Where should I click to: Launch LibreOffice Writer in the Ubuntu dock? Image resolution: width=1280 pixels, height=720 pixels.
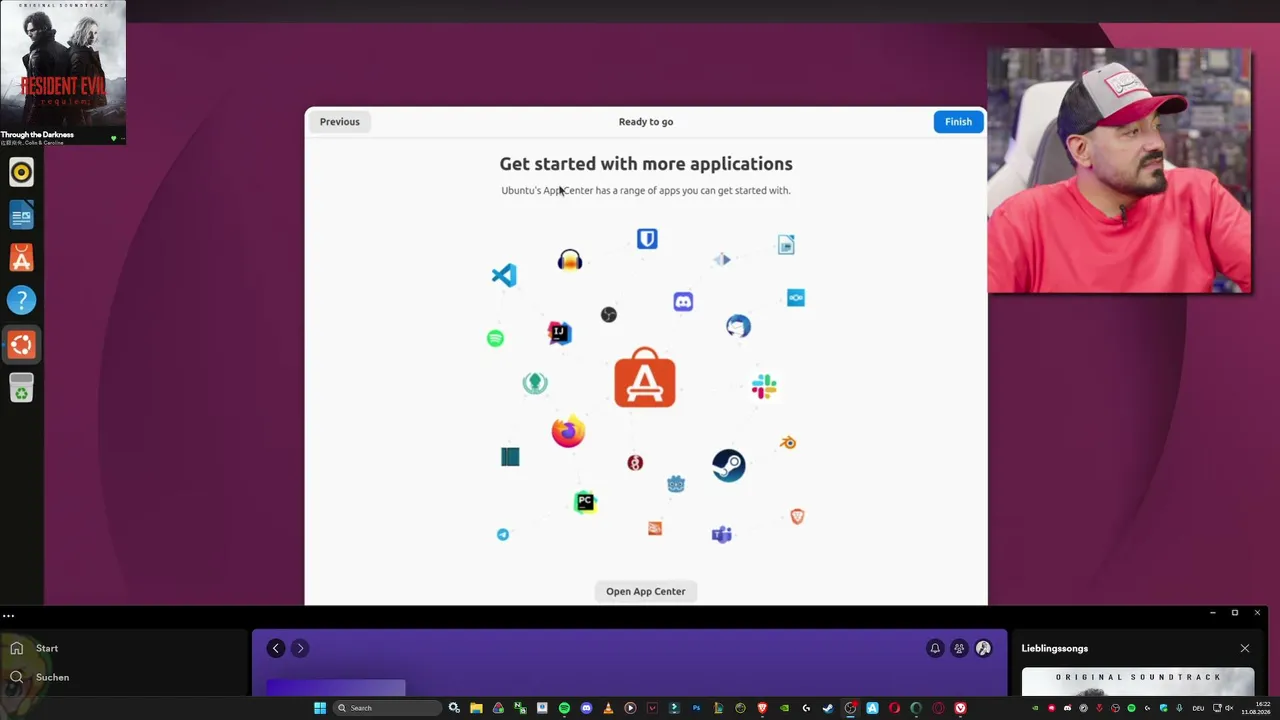coord(21,215)
